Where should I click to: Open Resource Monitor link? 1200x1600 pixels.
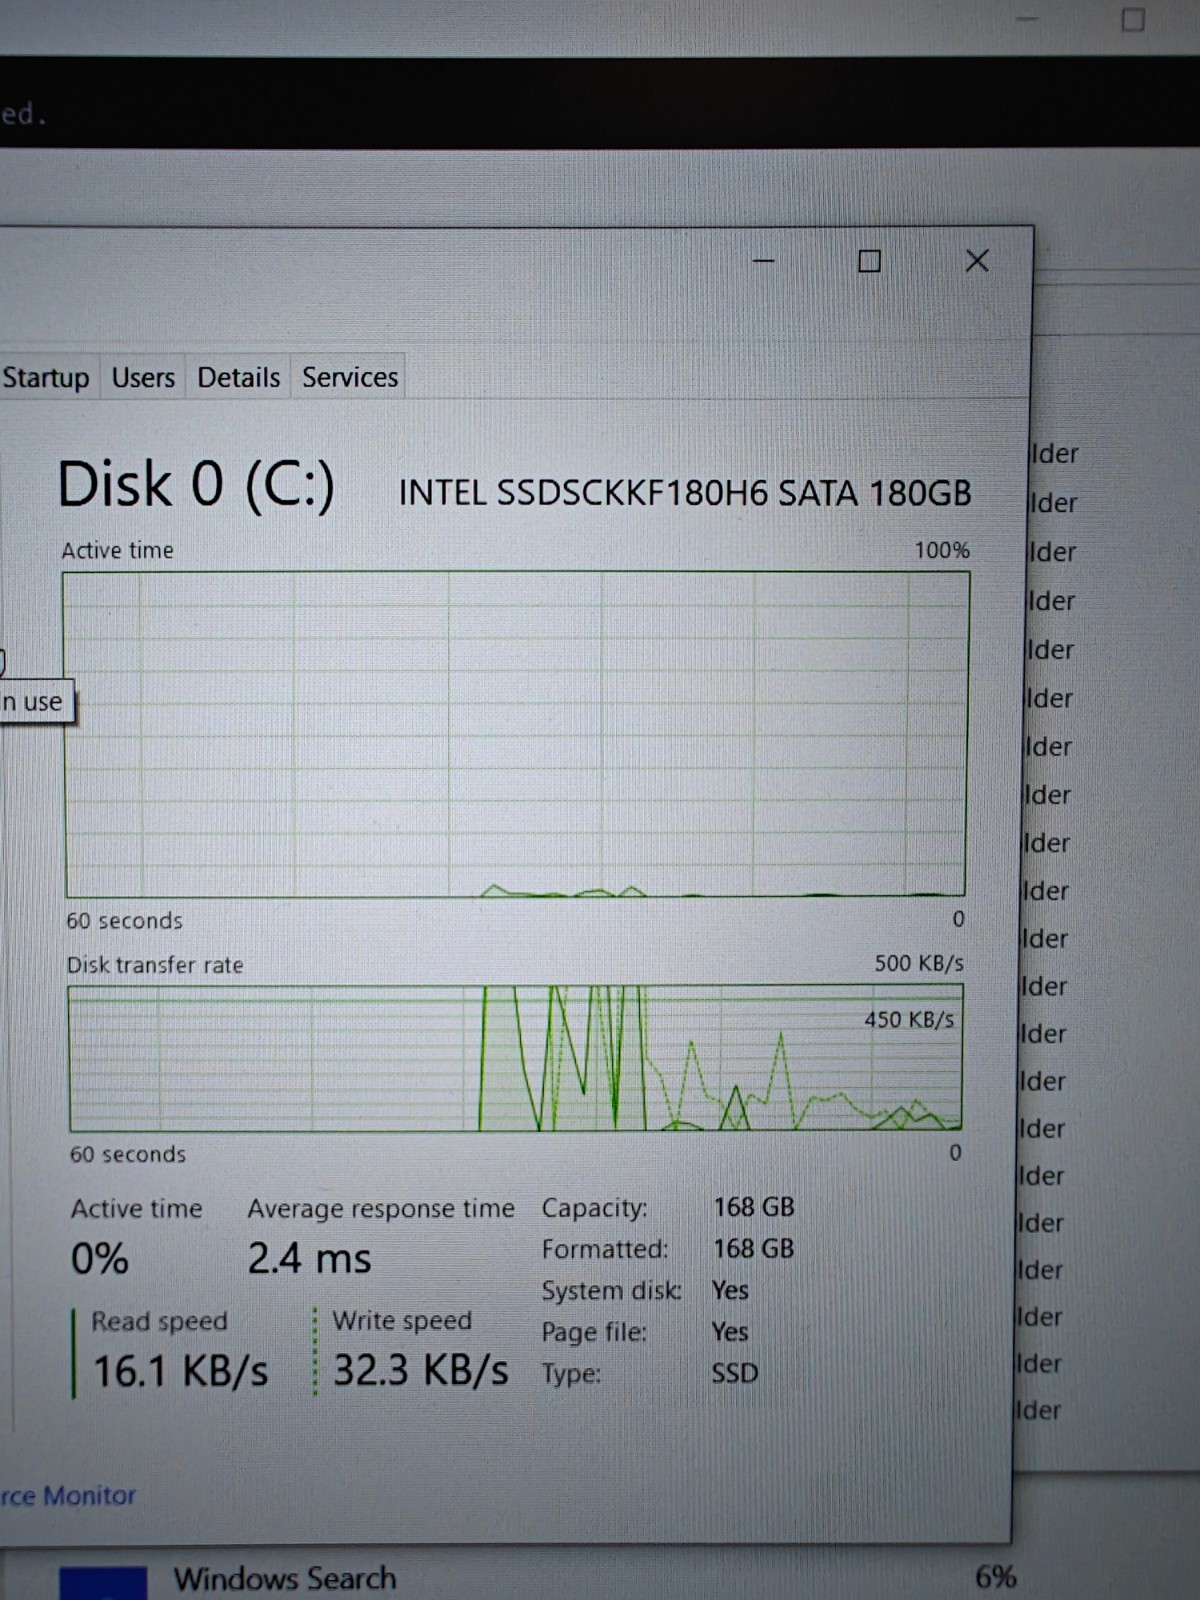click(68, 1496)
